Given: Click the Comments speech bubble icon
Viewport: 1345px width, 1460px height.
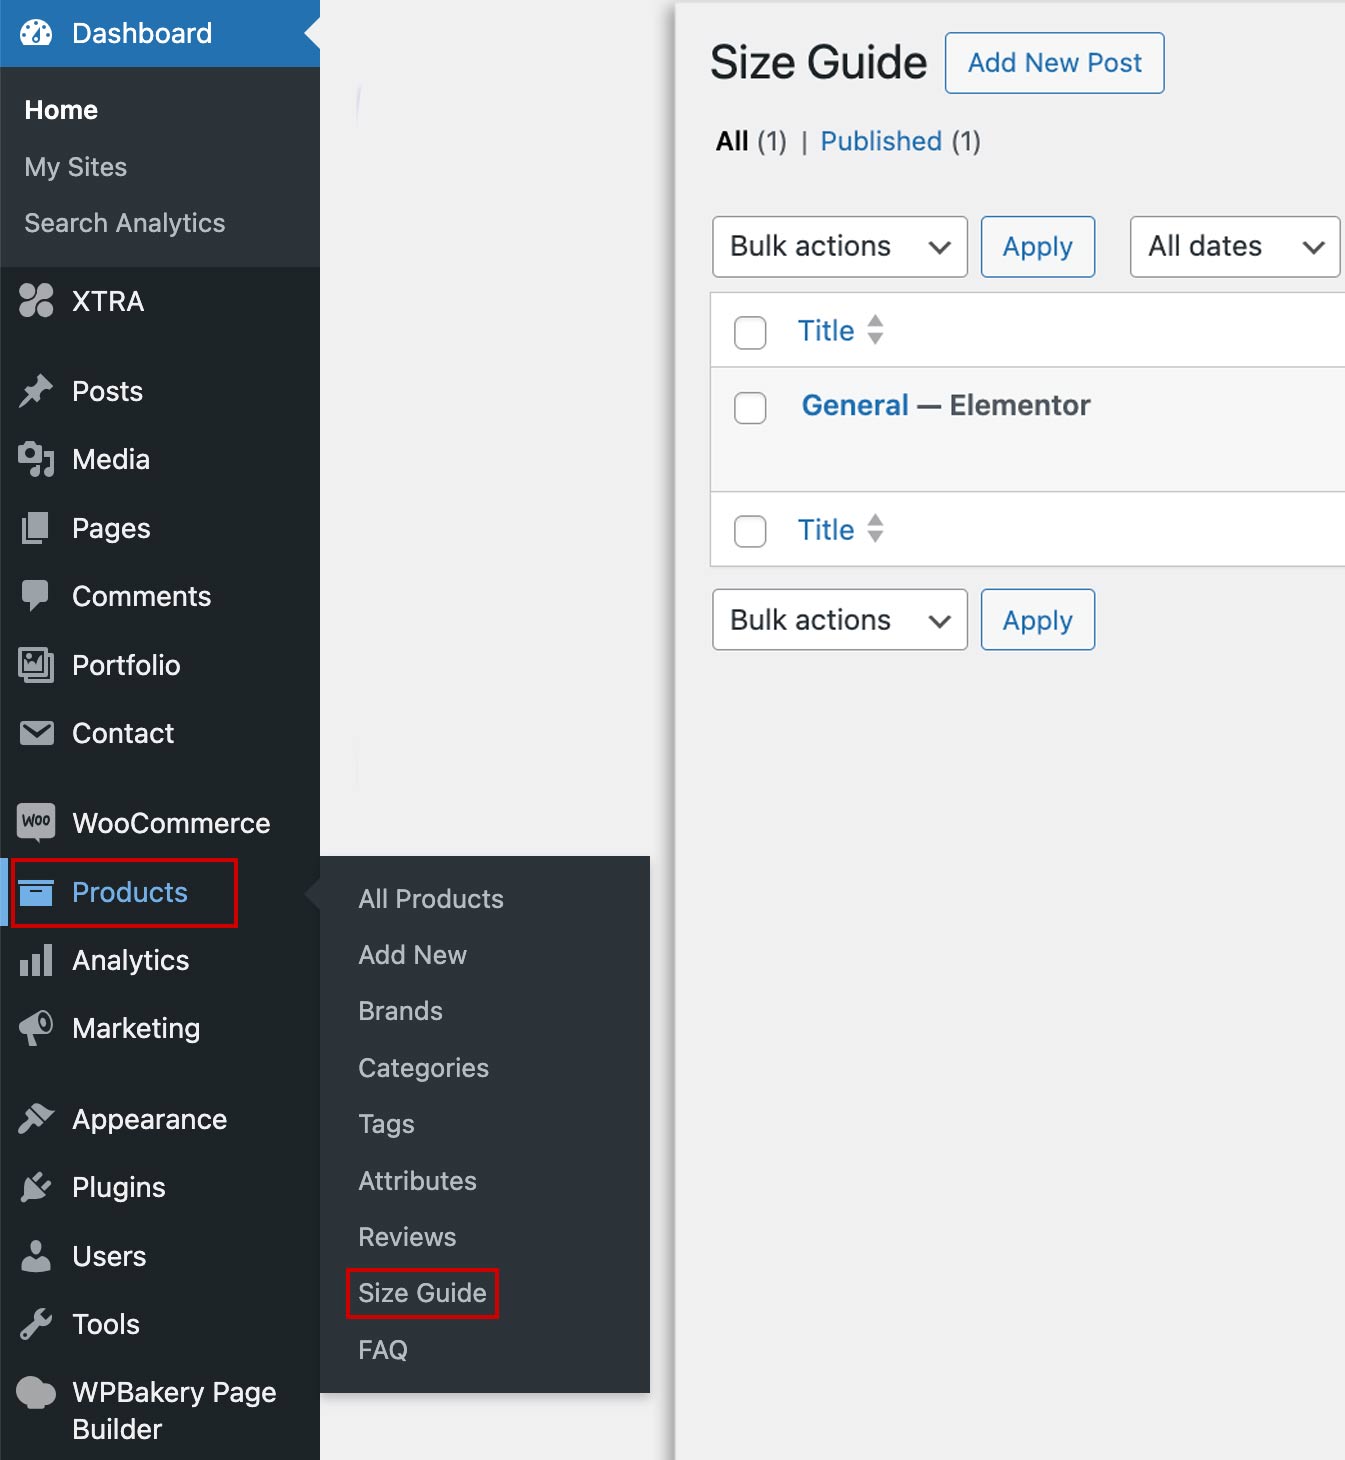Looking at the screenshot, I should click(x=36, y=596).
